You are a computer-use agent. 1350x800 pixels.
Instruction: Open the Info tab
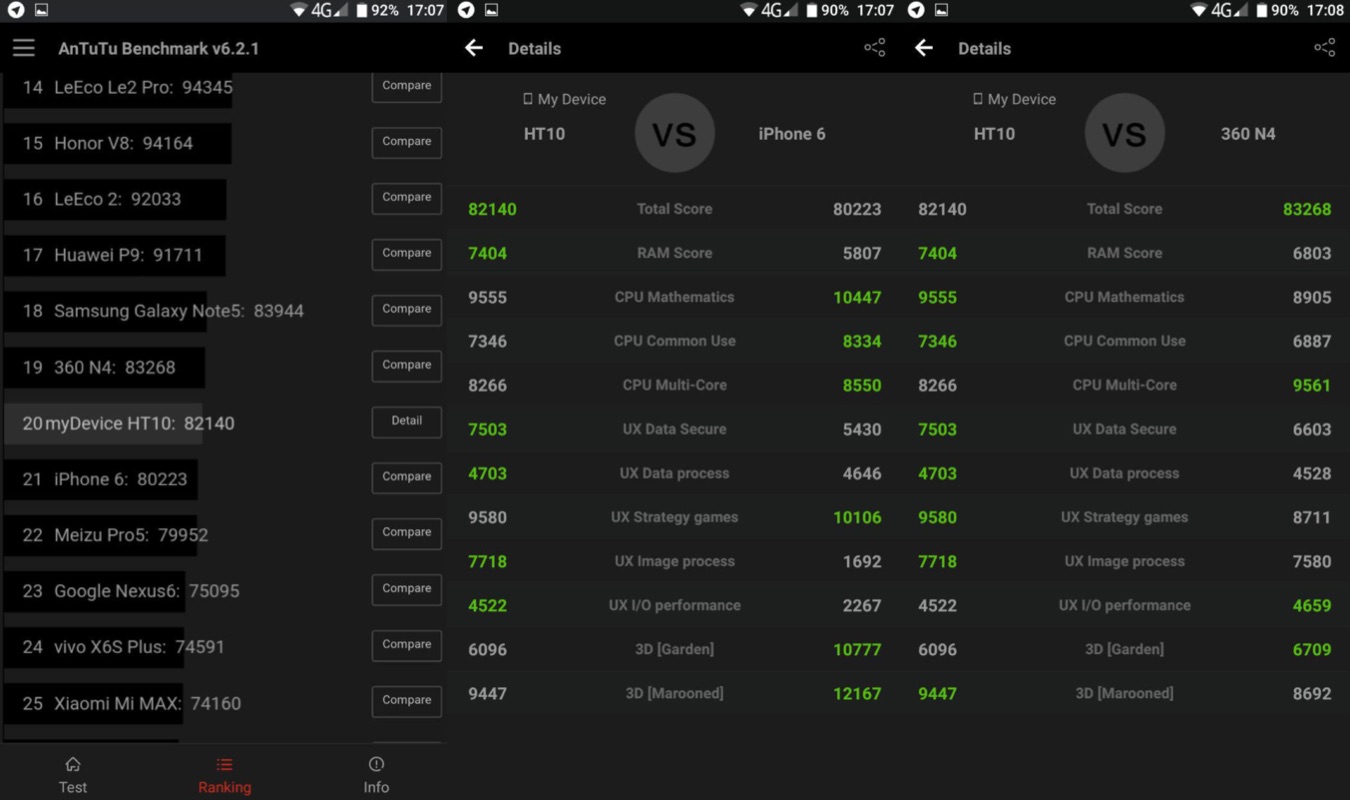coord(376,775)
